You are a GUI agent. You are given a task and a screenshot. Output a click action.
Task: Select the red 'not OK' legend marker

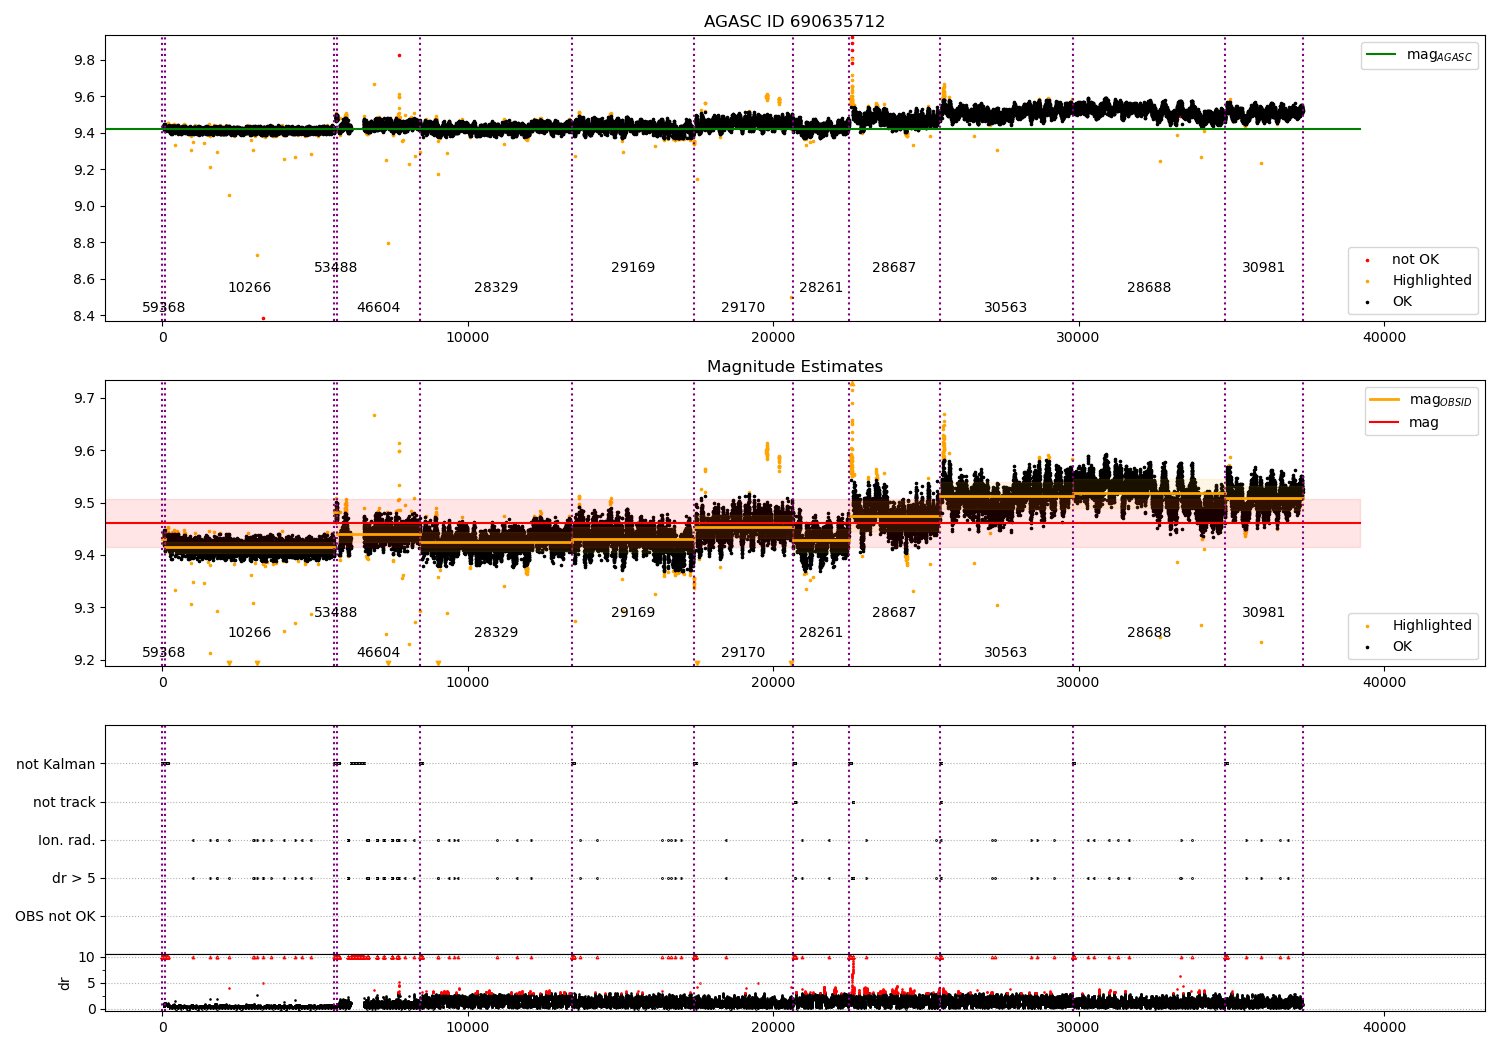[x=1367, y=260]
